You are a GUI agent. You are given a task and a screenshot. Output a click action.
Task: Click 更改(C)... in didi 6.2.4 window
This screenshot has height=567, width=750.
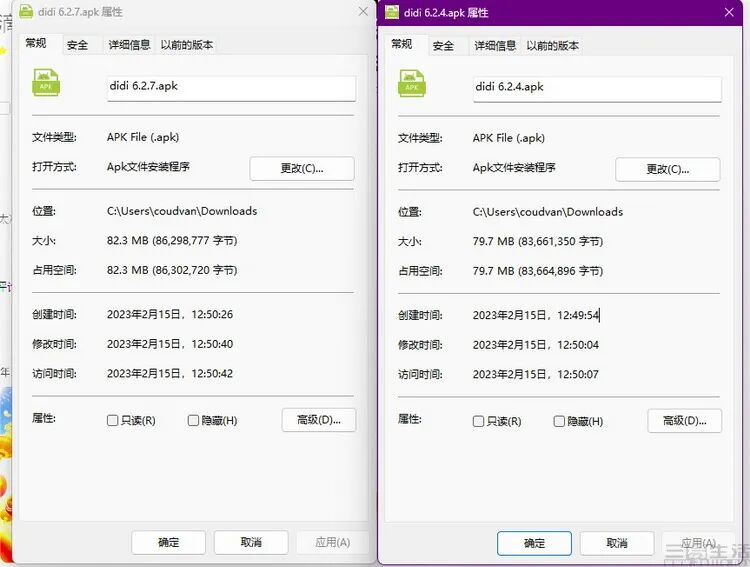668,169
